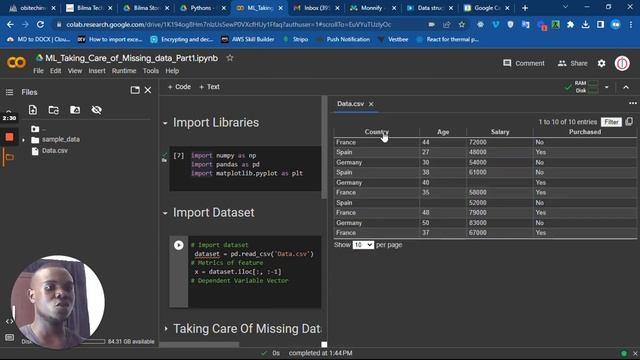Image resolution: width=640 pixels, height=360 pixels.
Task: Open the Edit menu
Action: (55, 71)
